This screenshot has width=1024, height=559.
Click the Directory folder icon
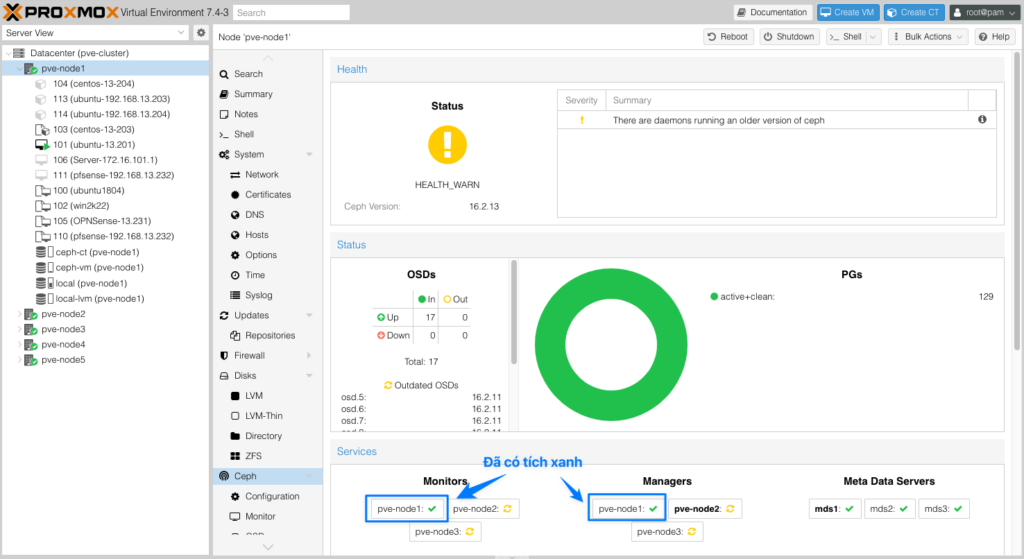[x=235, y=436]
